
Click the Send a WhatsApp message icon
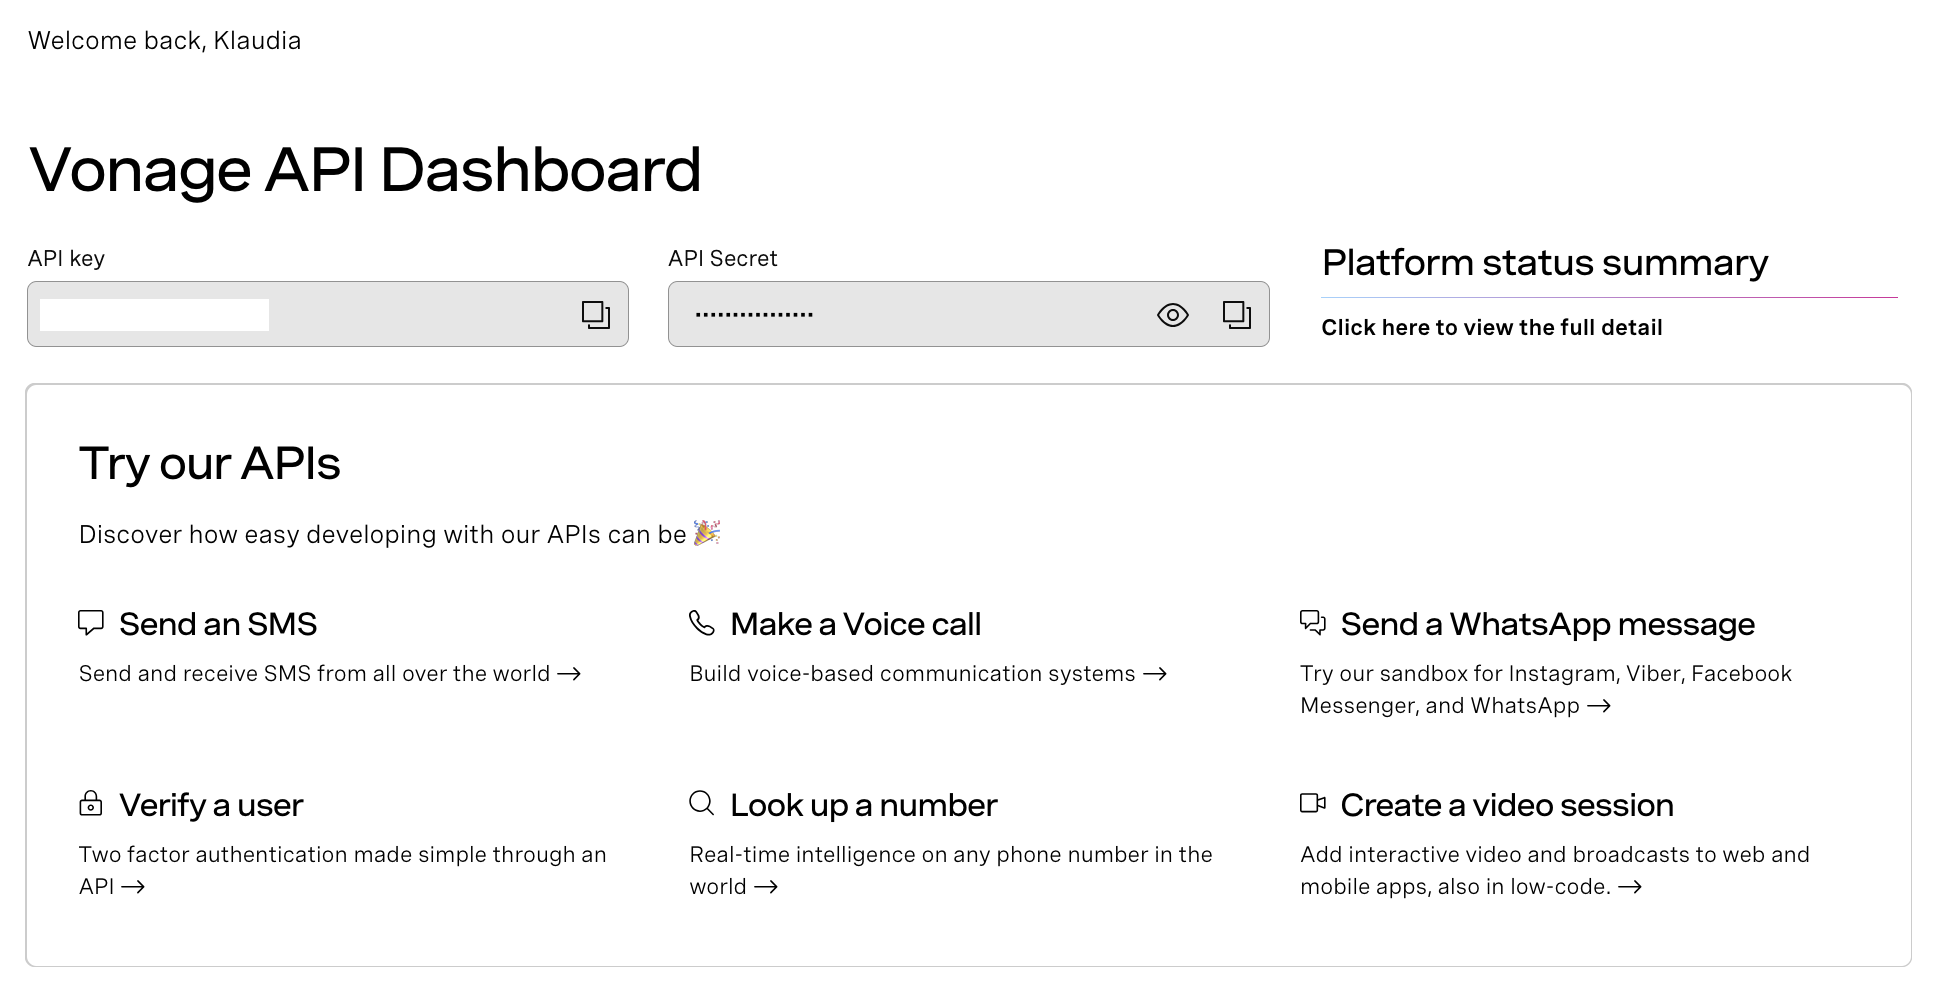1313,622
